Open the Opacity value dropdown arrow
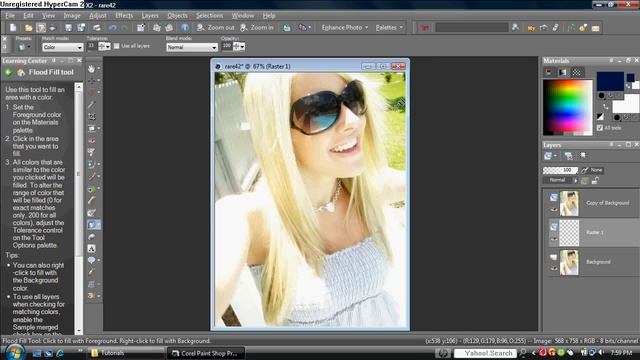 coord(242,47)
